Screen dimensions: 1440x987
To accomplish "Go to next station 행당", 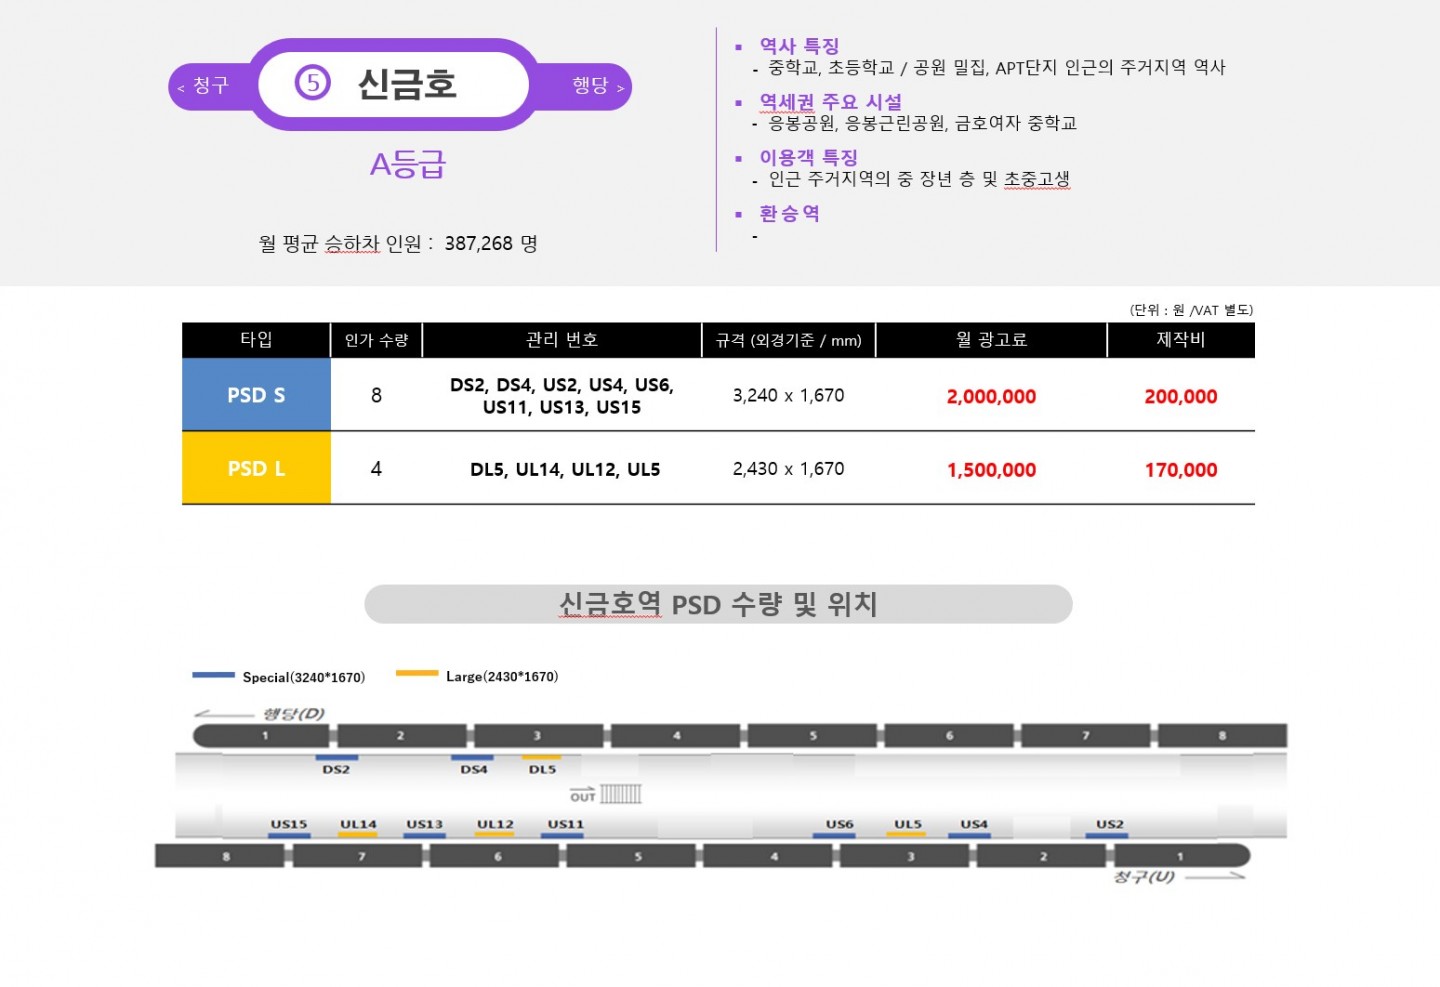I will (x=597, y=86).
